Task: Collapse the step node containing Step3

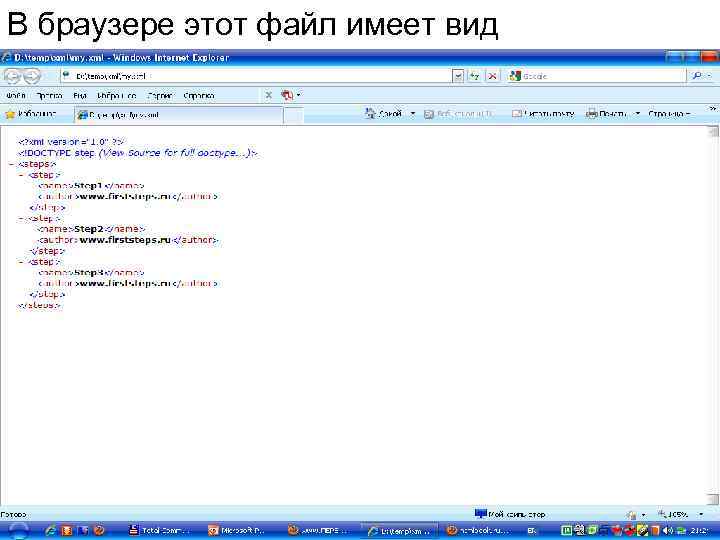Action: pos(22,262)
